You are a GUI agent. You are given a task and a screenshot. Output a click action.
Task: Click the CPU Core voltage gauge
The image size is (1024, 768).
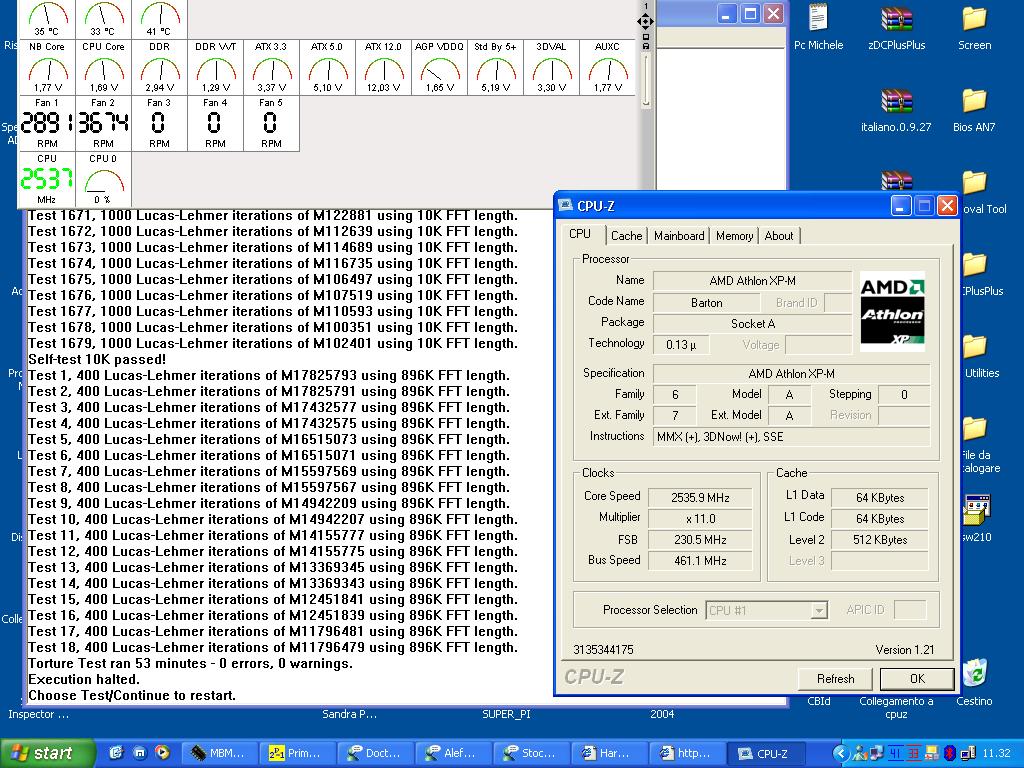[103, 68]
